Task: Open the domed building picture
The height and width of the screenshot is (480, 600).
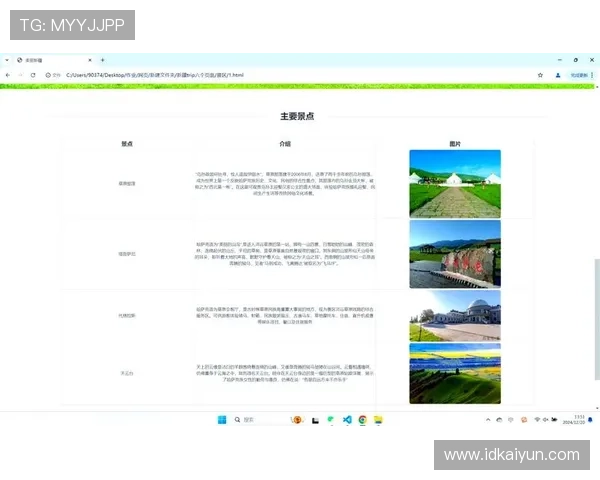Action: pyautogui.click(x=455, y=315)
